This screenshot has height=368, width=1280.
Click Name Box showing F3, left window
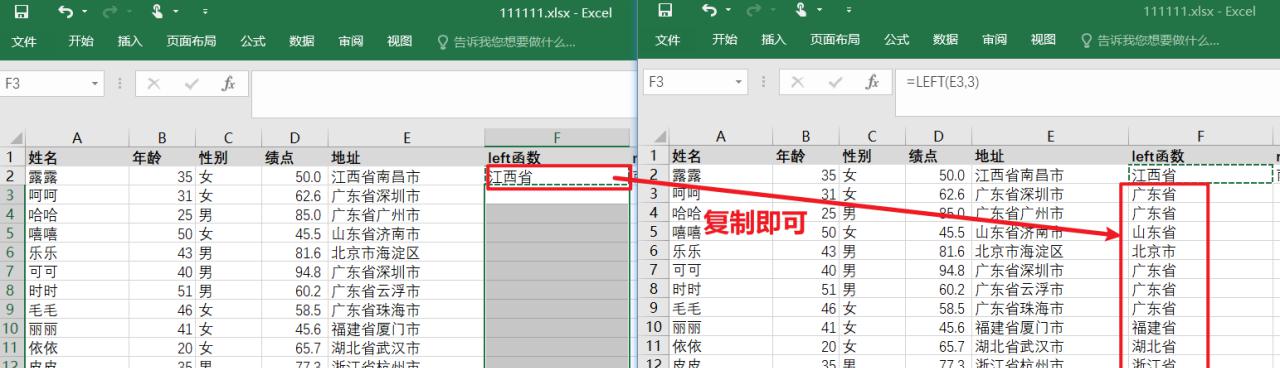coord(44,84)
